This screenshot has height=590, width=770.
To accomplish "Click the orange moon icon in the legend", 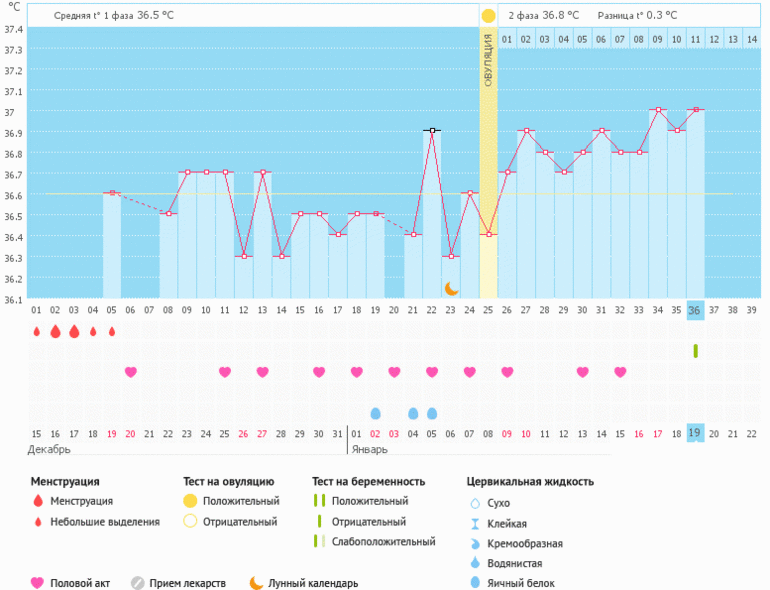I will 257,583.
